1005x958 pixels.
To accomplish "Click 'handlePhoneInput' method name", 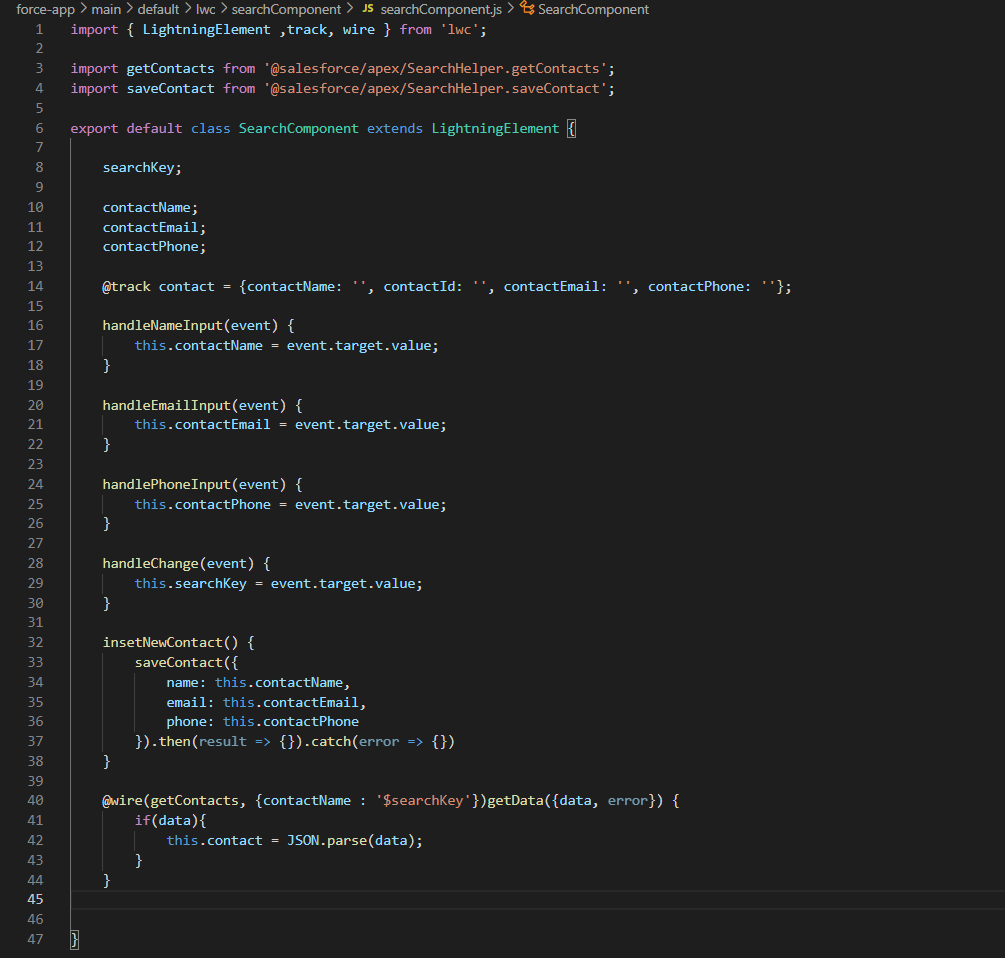I will pyautogui.click(x=166, y=484).
